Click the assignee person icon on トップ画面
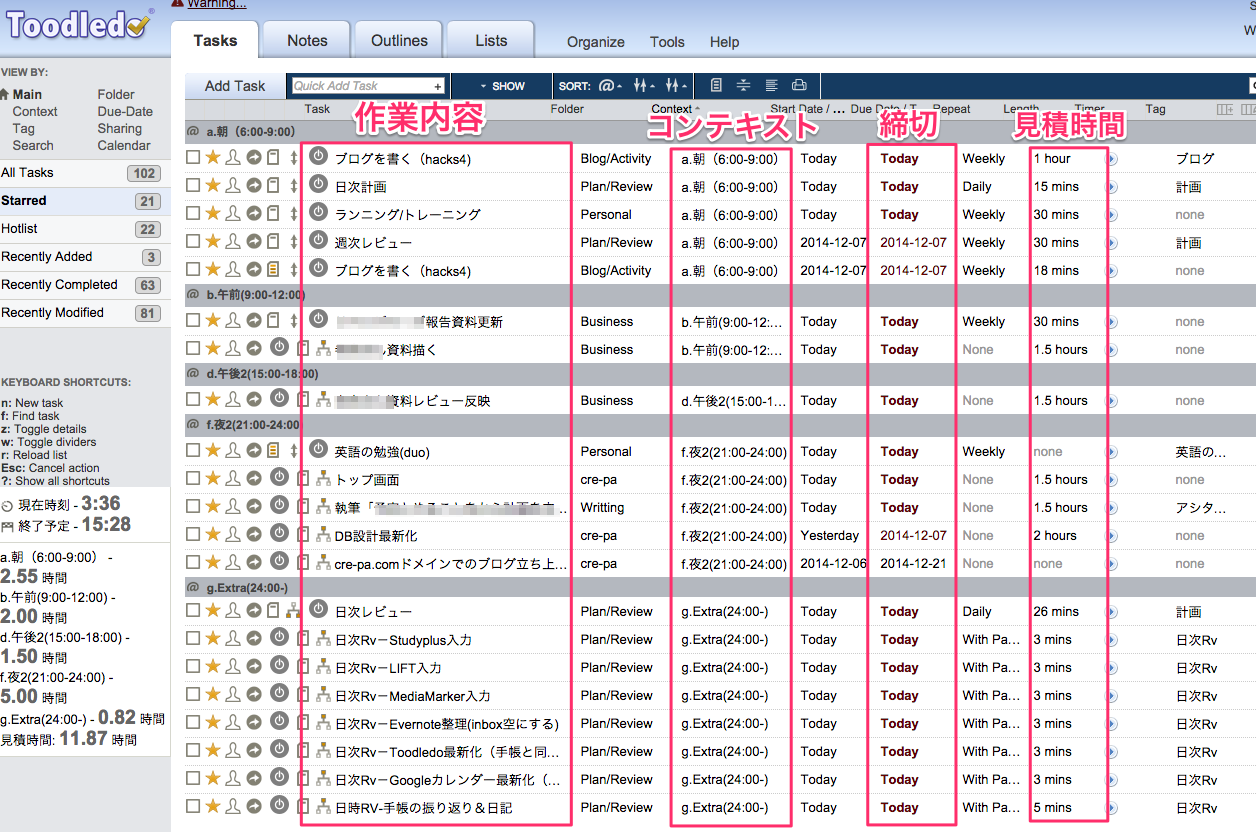The height and width of the screenshot is (832, 1256). pos(233,480)
